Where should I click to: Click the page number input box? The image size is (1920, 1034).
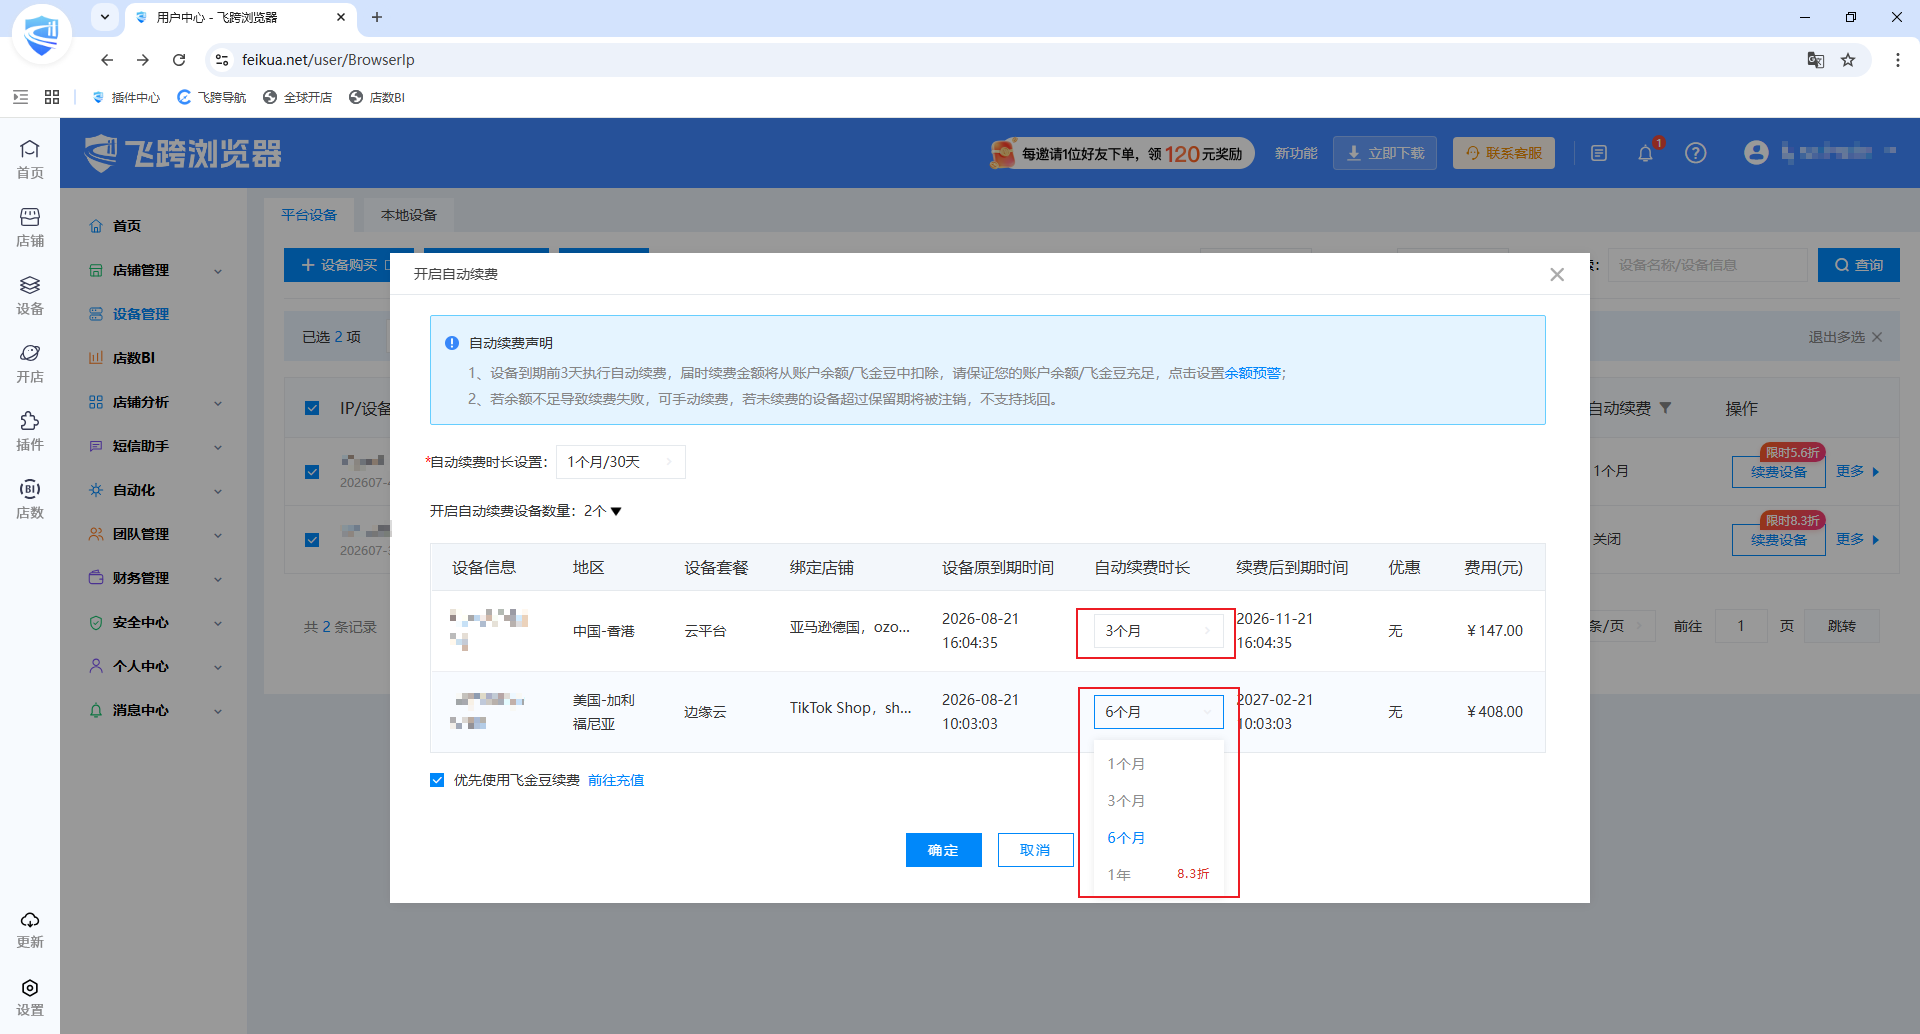pyautogui.click(x=1741, y=626)
